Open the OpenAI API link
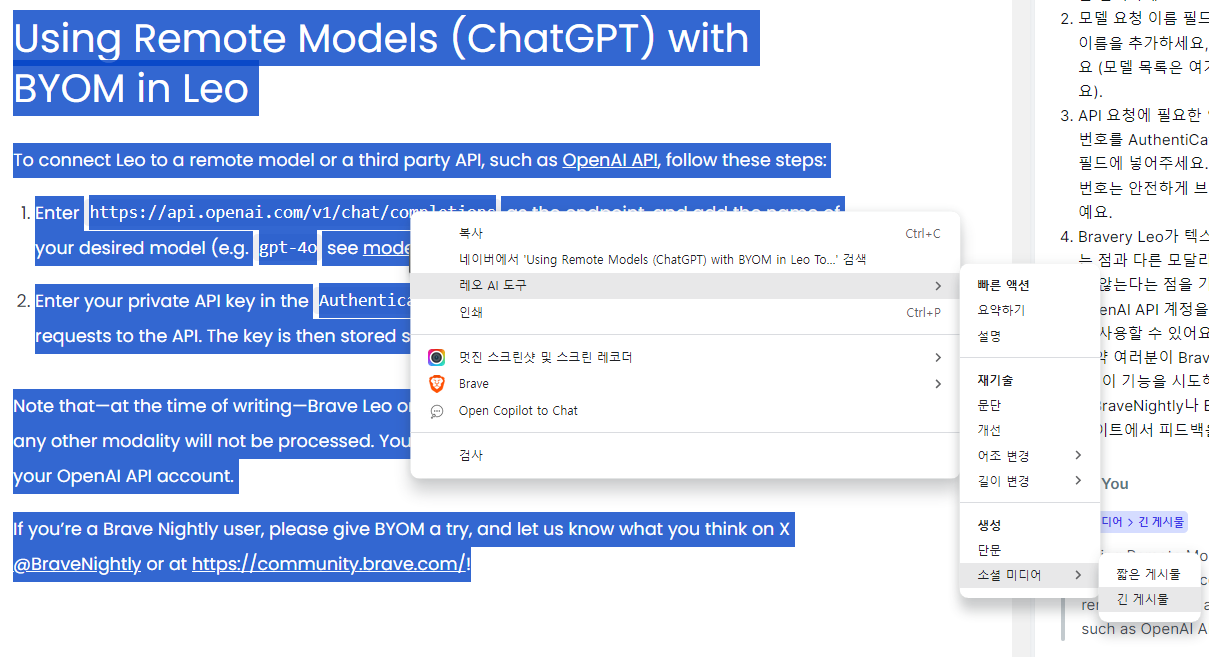This screenshot has height=657, width=1209. tap(610, 160)
